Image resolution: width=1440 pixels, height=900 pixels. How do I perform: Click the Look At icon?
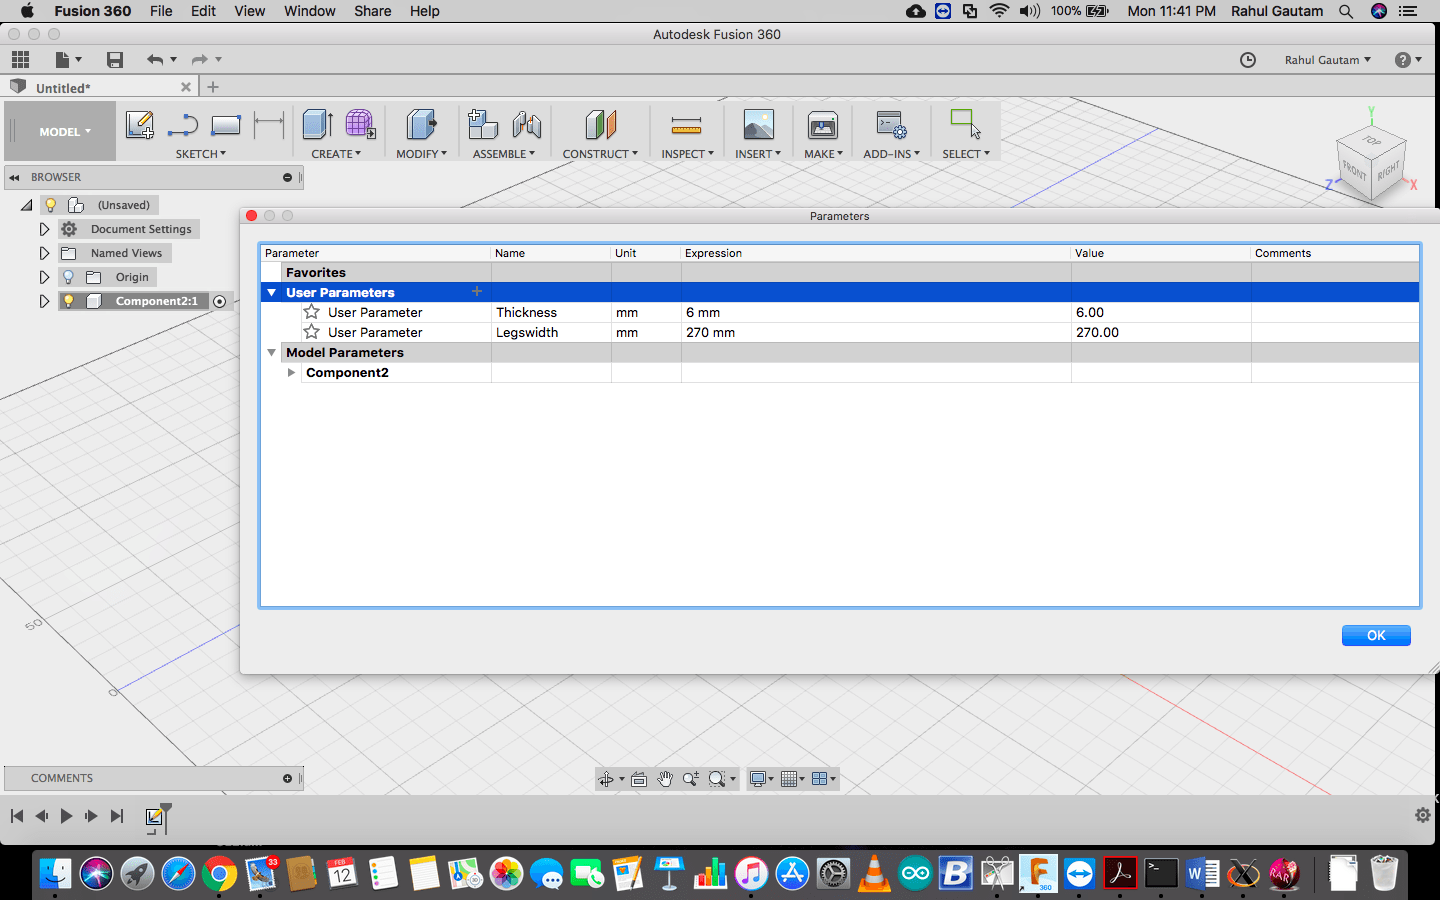(x=639, y=779)
